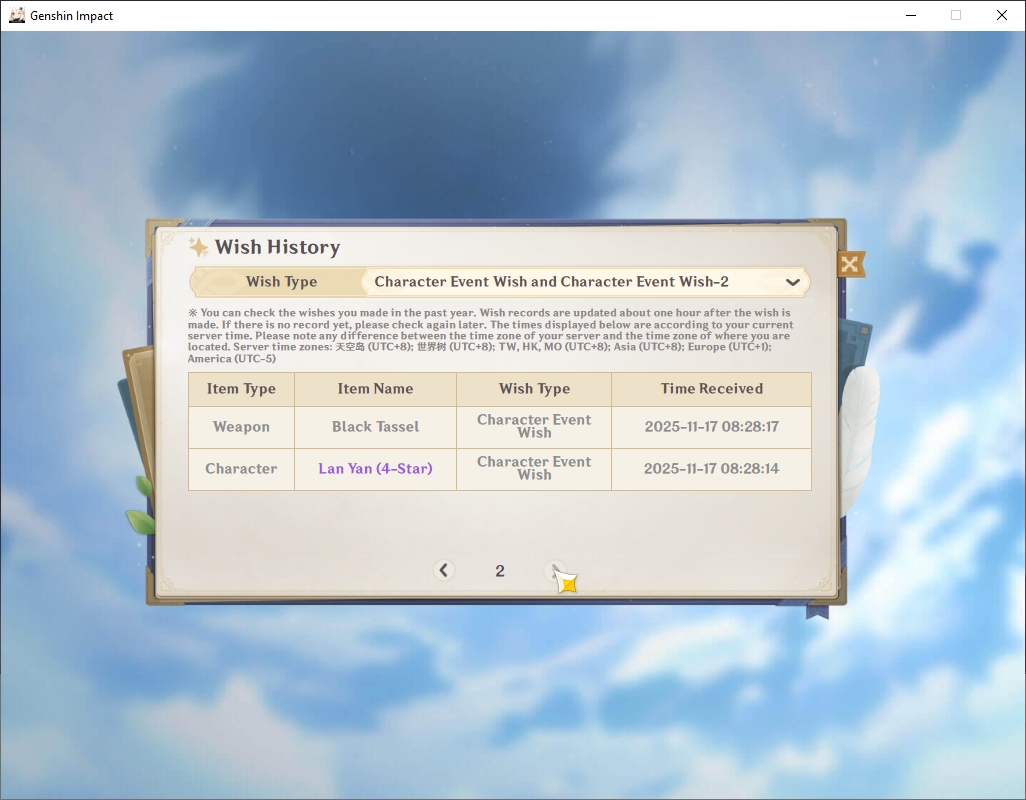
Task: Click page number 2 indicator
Action: (500, 571)
